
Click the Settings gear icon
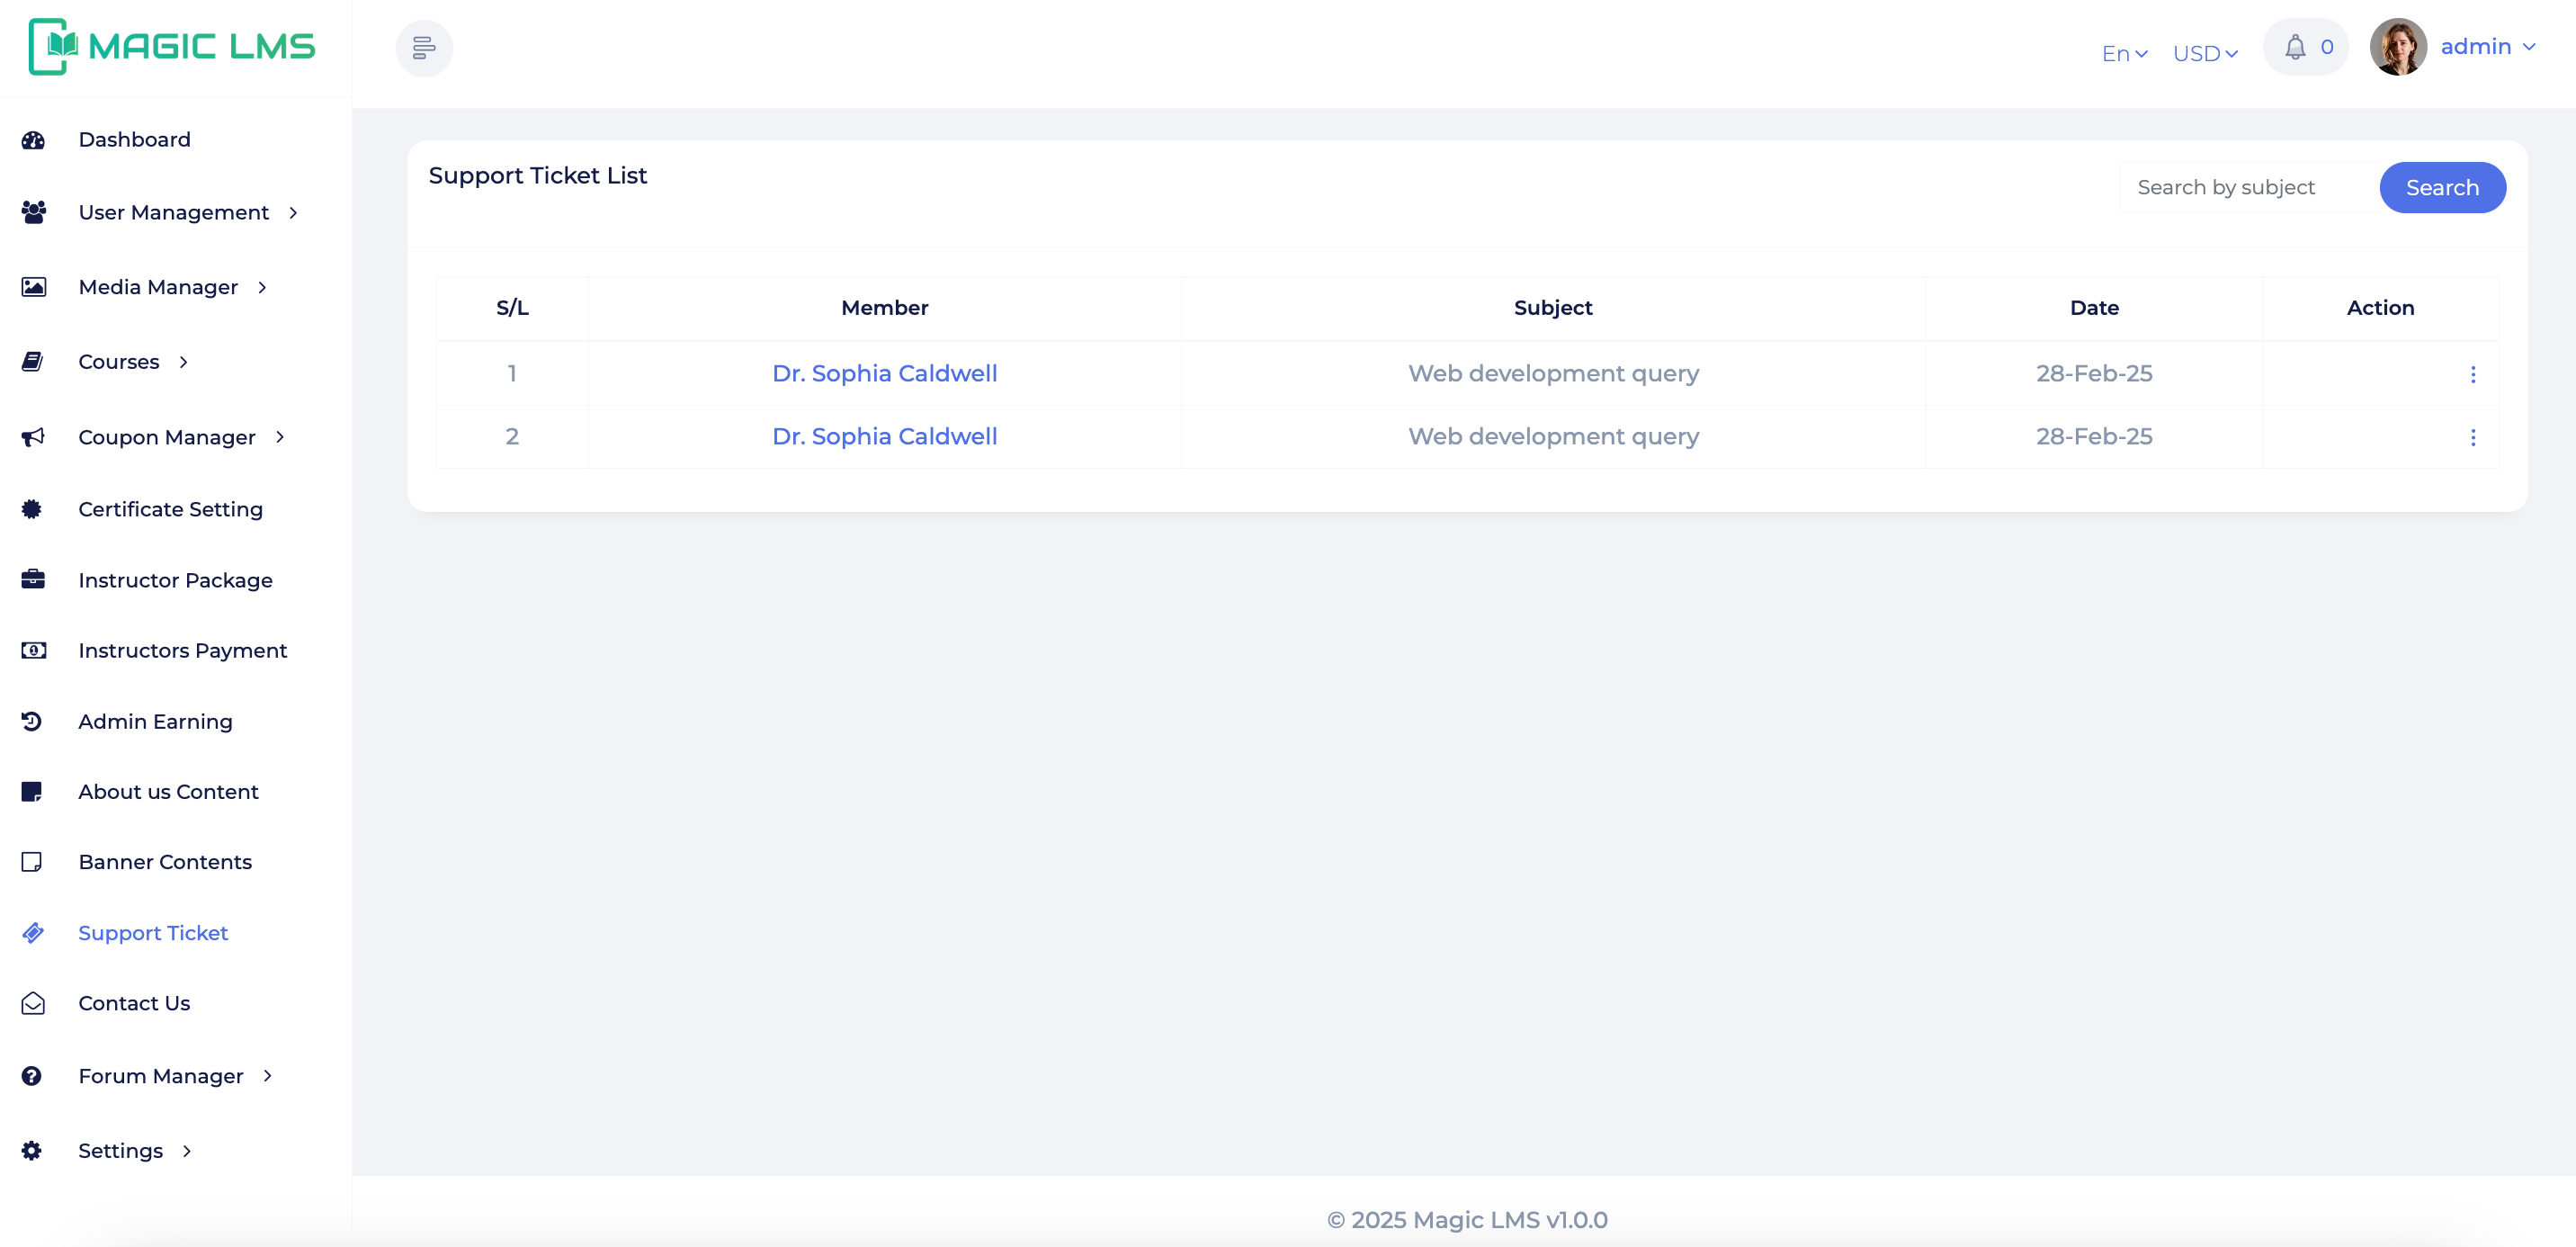32,1151
